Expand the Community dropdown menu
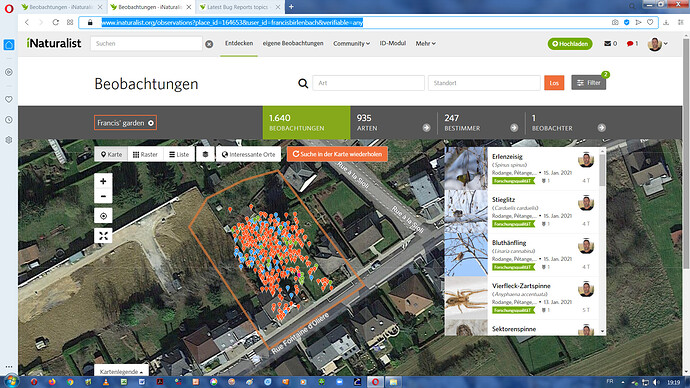The height and width of the screenshot is (388, 690). tap(351, 44)
